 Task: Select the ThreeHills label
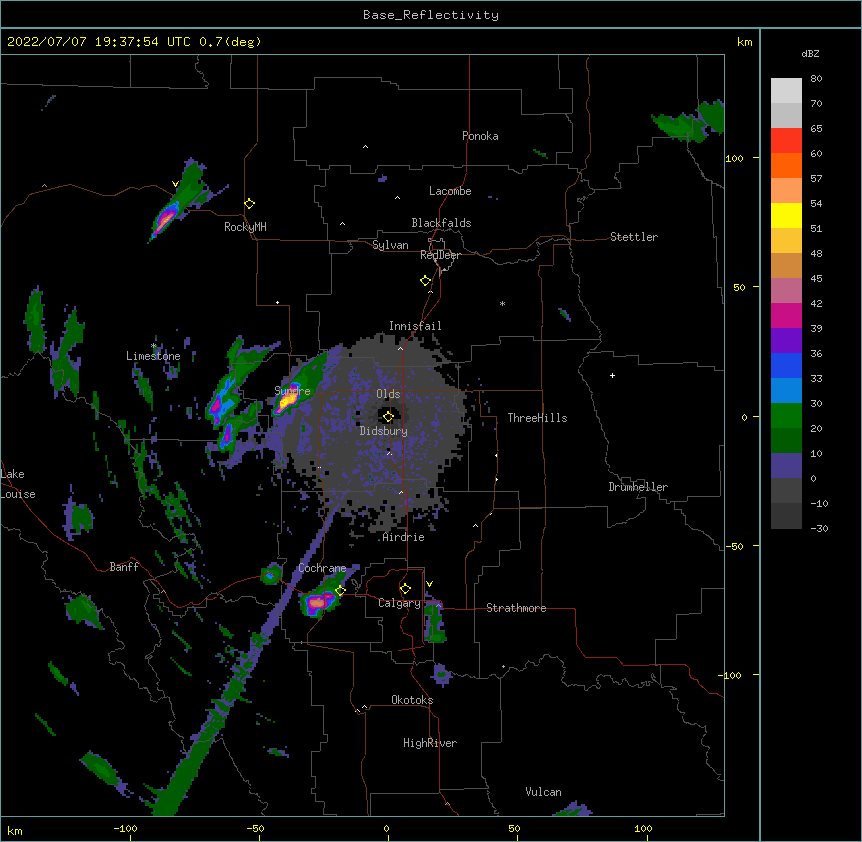pyautogui.click(x=537, y=418)
